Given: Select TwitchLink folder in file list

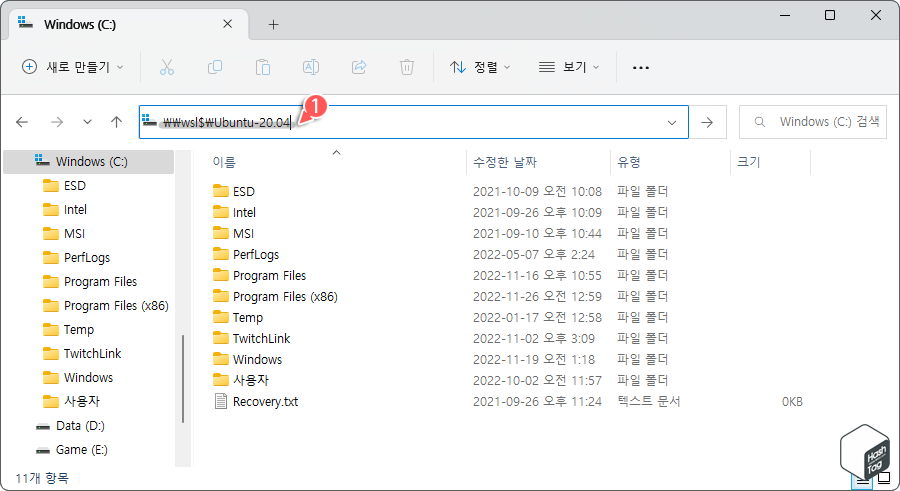Looking at the screenshot, I should click(x=261, y=339).
